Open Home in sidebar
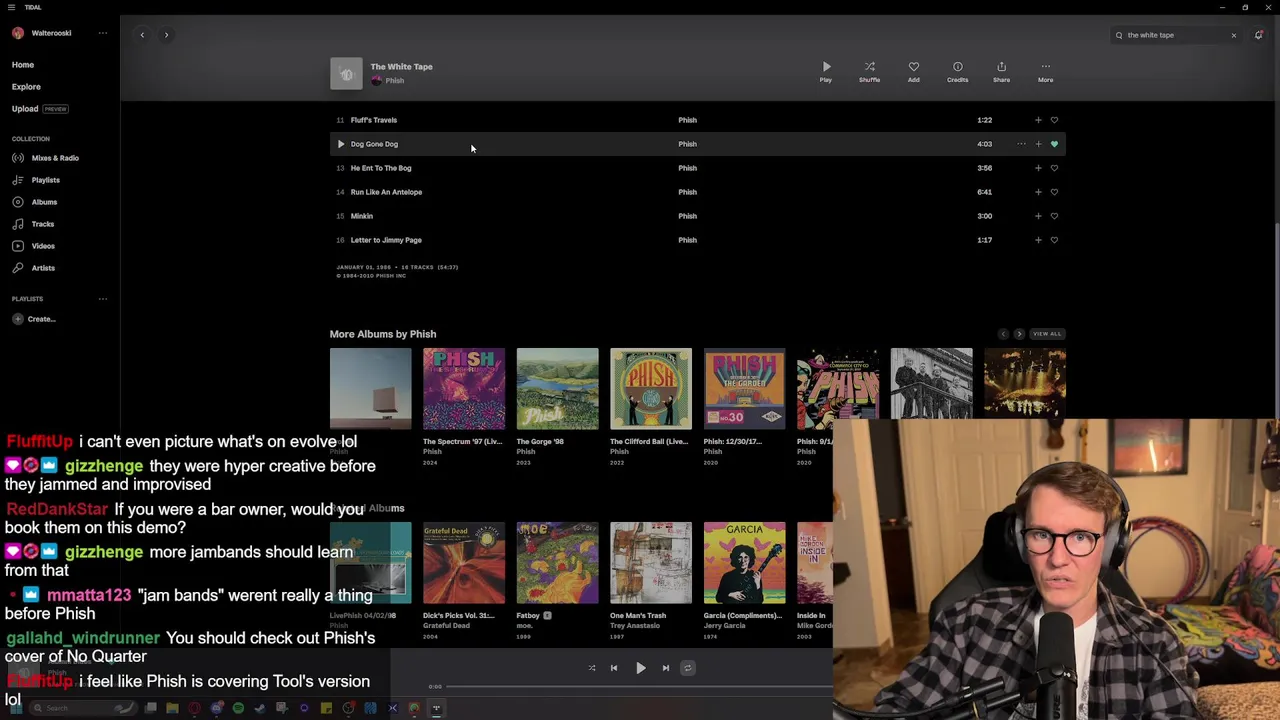Screen dimensions: 1280x720 23,65
